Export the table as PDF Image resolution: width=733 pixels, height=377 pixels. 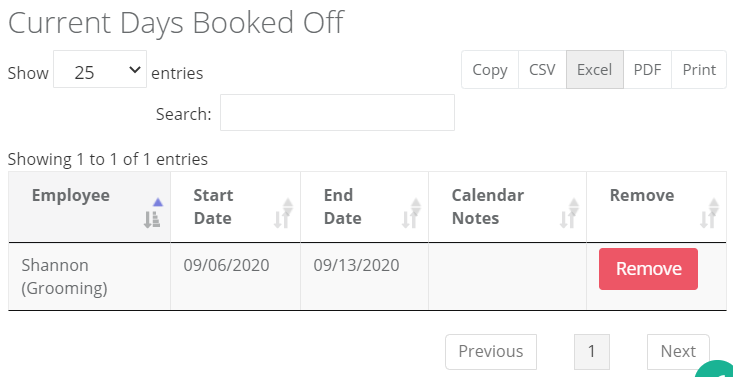[x=647, y=70]
